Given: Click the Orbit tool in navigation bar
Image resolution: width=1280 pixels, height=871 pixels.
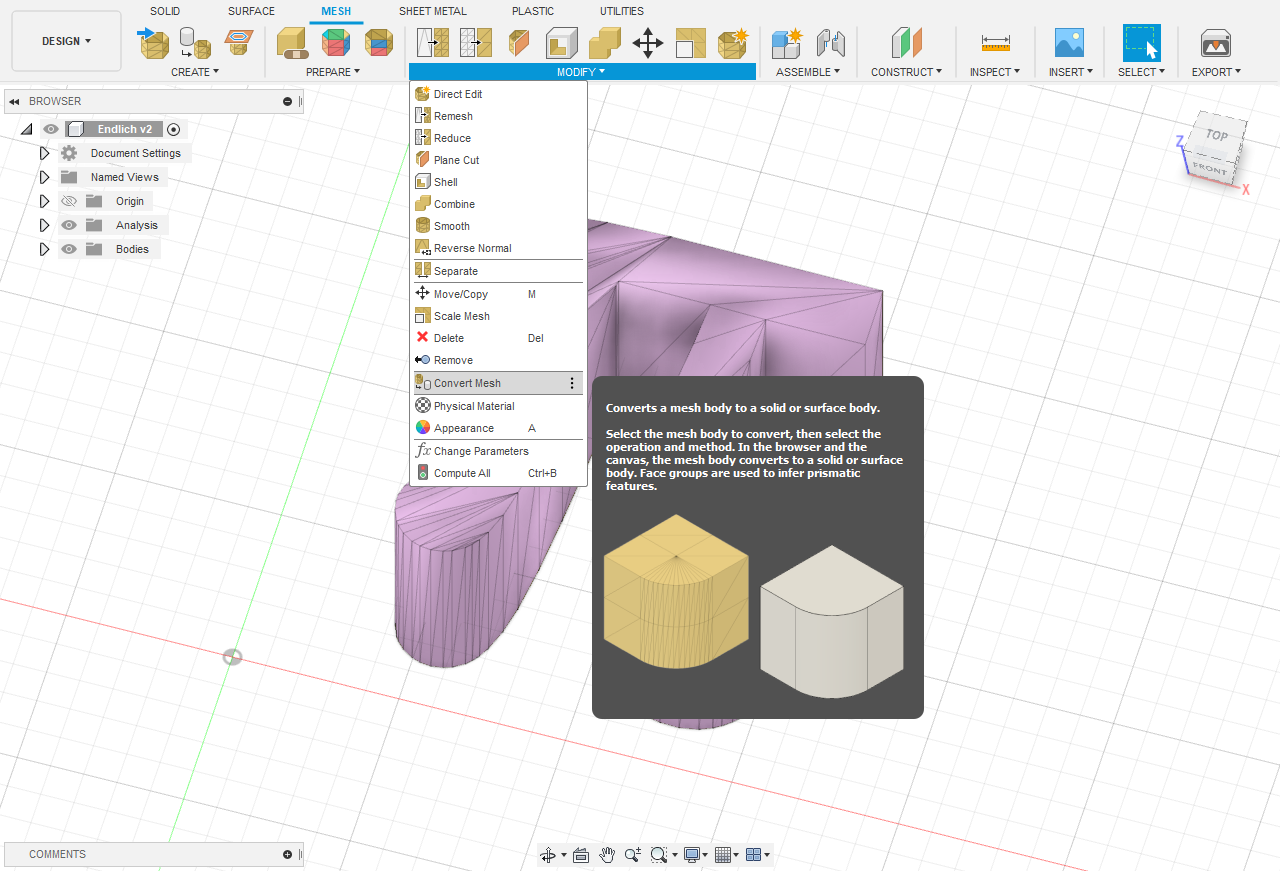Looking at the screenshot, I should [x=548, y=855].
